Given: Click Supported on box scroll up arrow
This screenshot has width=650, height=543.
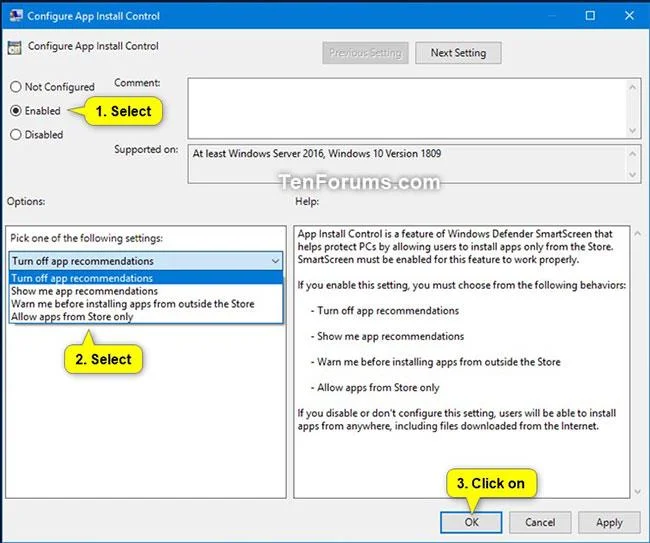Looking at the screenshot, I should [x=633, y=154].
